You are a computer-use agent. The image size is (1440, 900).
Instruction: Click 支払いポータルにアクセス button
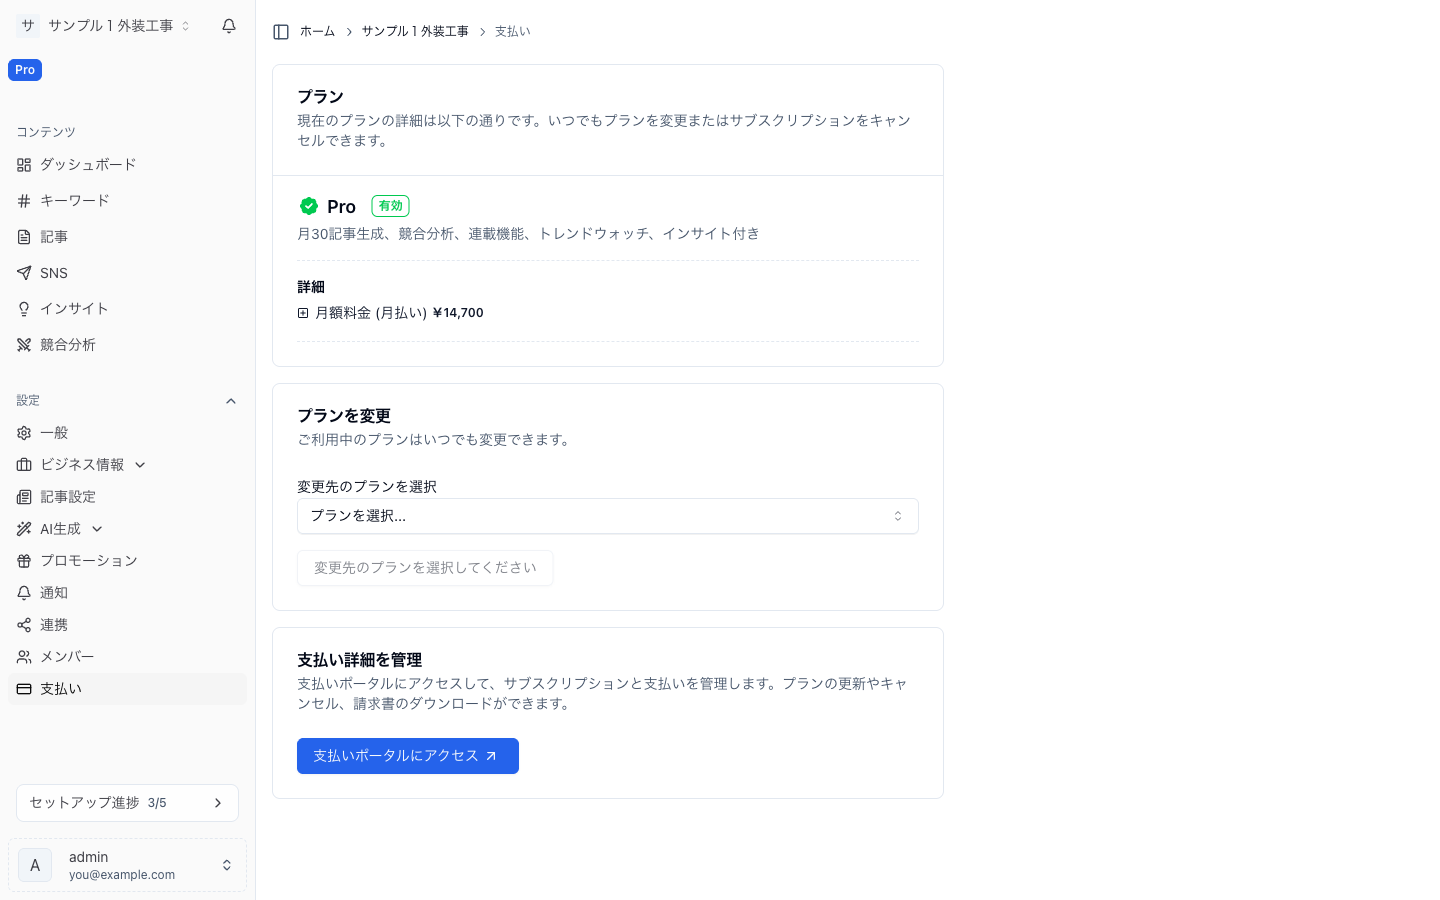coord(408,756)
